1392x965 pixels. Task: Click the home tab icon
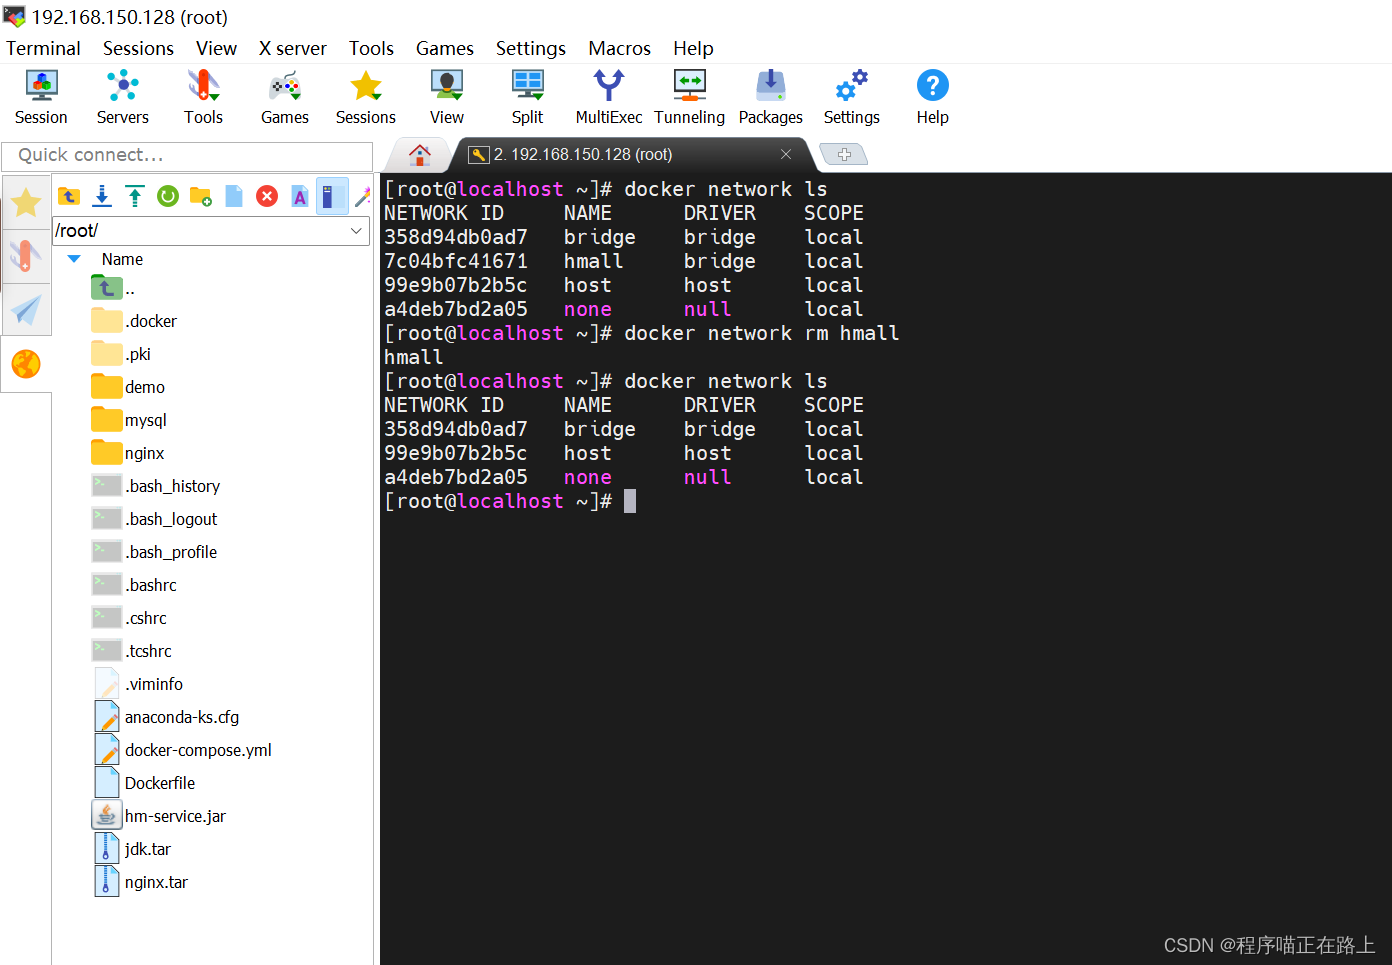coord(420,155)
